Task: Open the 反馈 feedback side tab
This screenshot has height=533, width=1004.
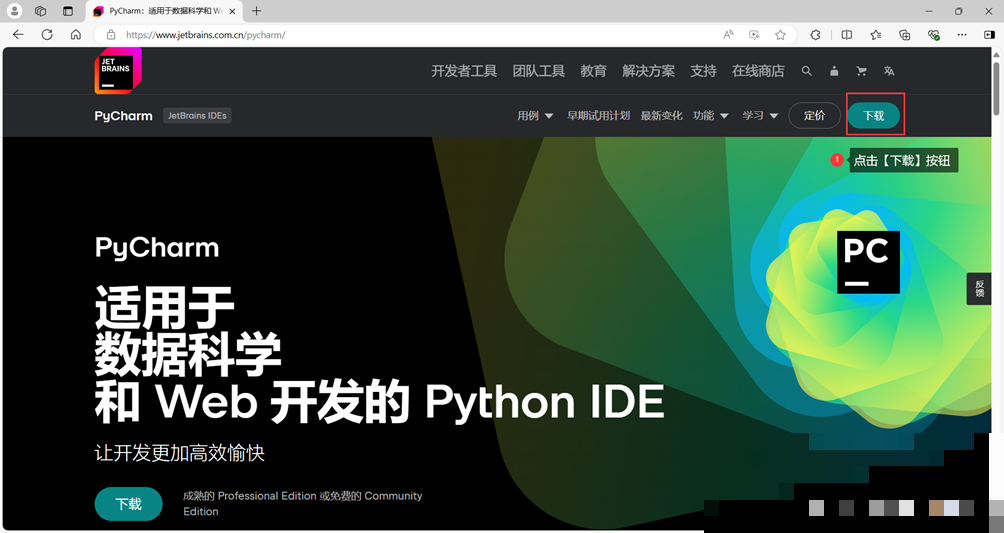Action: 979,289
